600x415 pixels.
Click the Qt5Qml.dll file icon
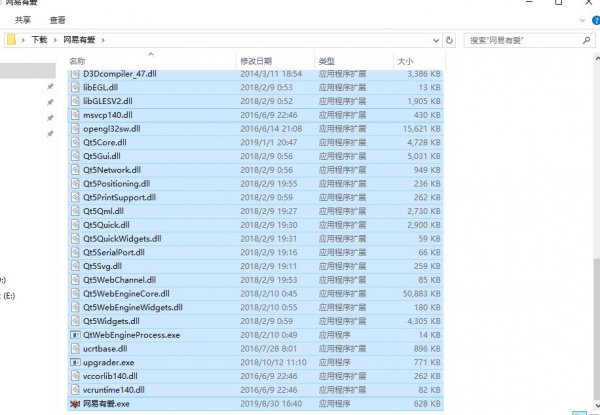tap(75, 211)
